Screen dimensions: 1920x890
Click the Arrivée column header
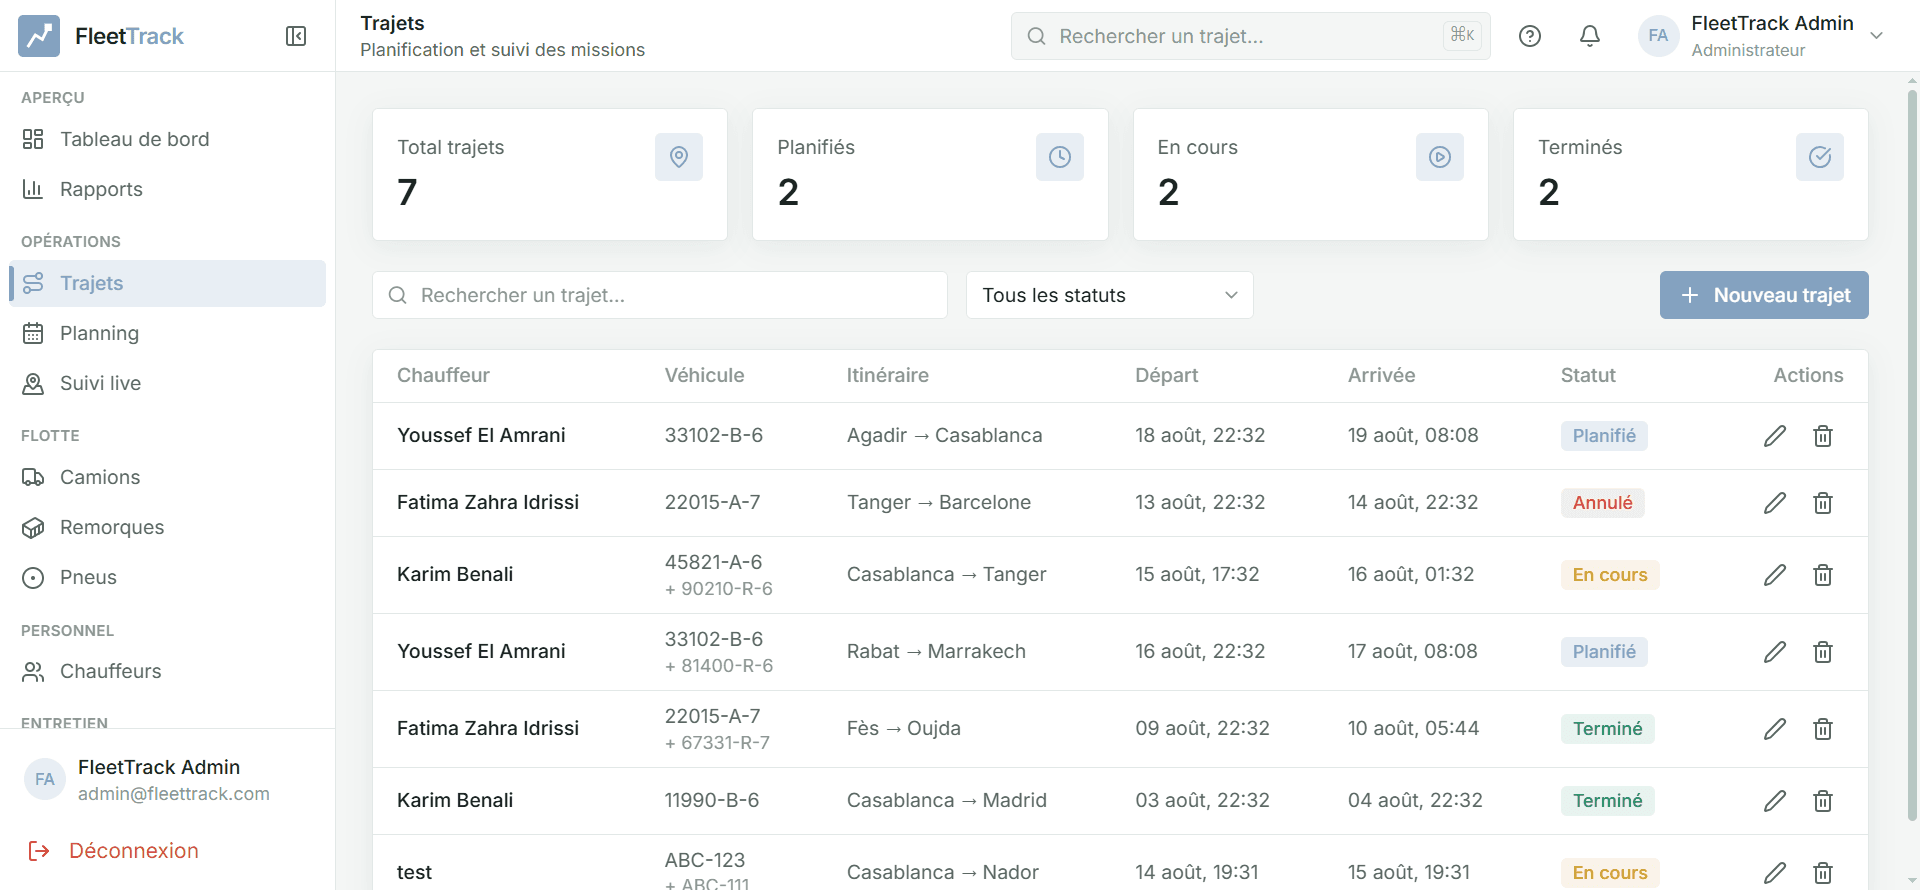pyautogui.click(x=1381, y=375)
